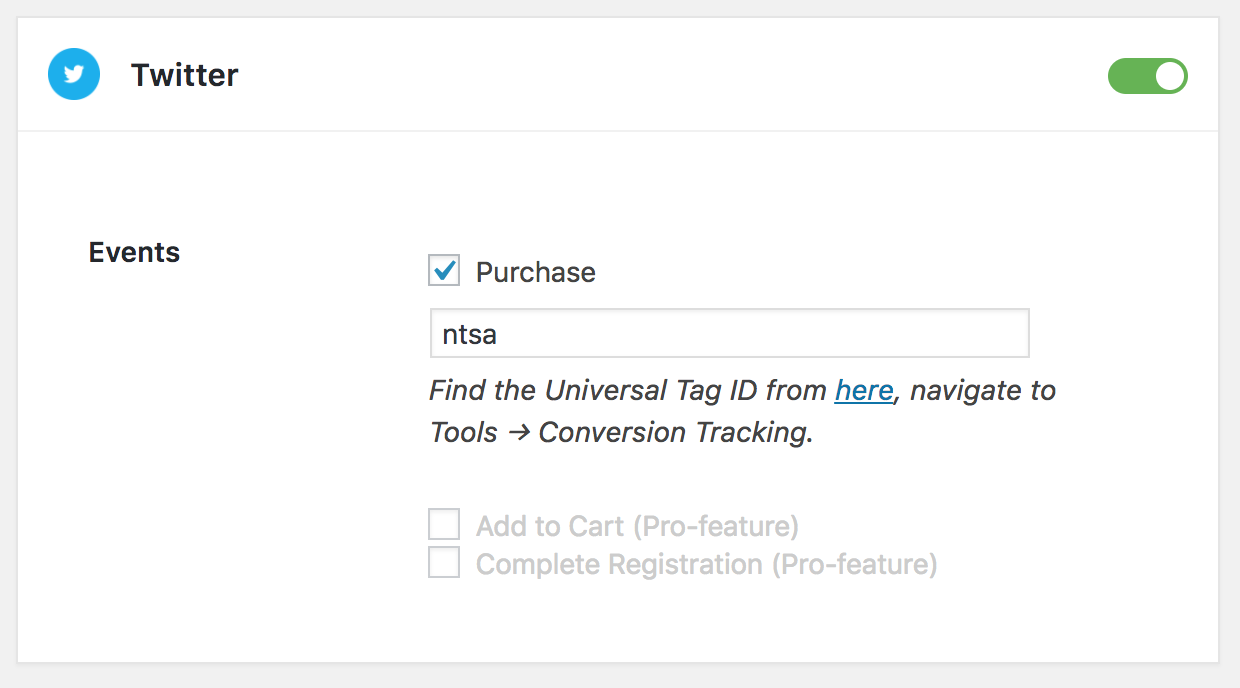Screen dimensions: 1240x688
Task: Select the Events section label
Action: (133, 252)
